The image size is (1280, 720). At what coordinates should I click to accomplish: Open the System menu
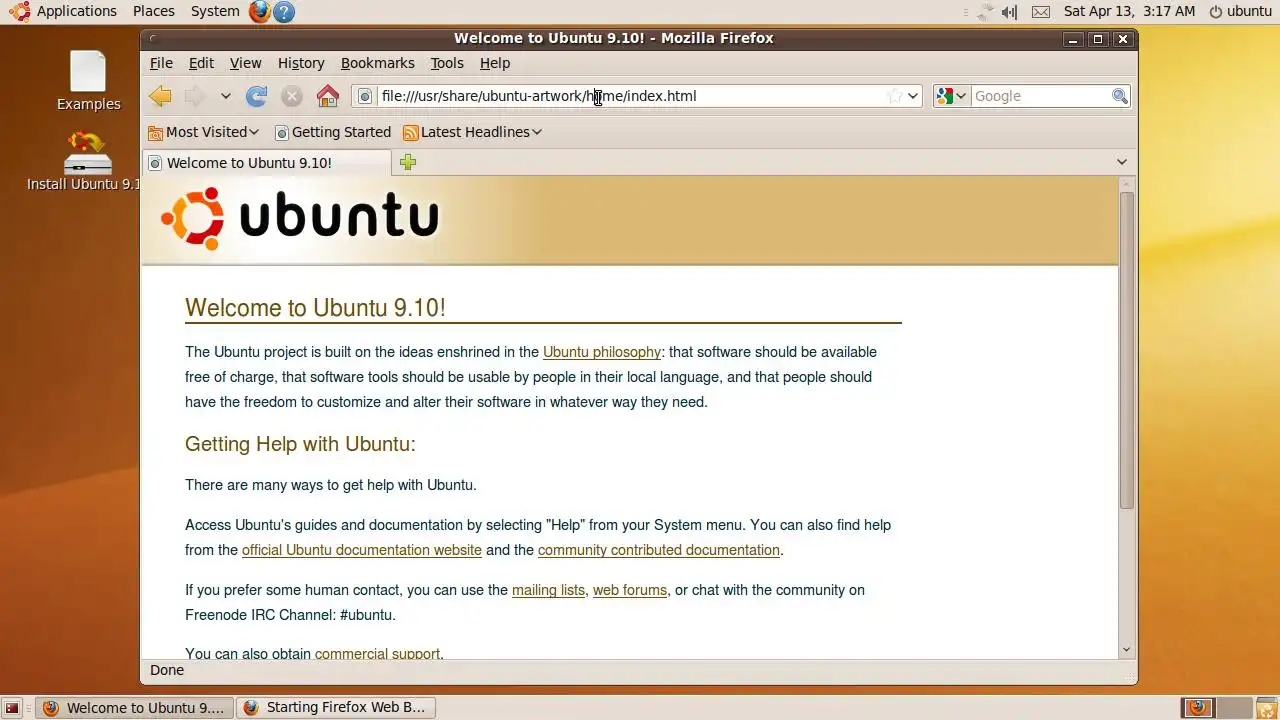point(215,11)
